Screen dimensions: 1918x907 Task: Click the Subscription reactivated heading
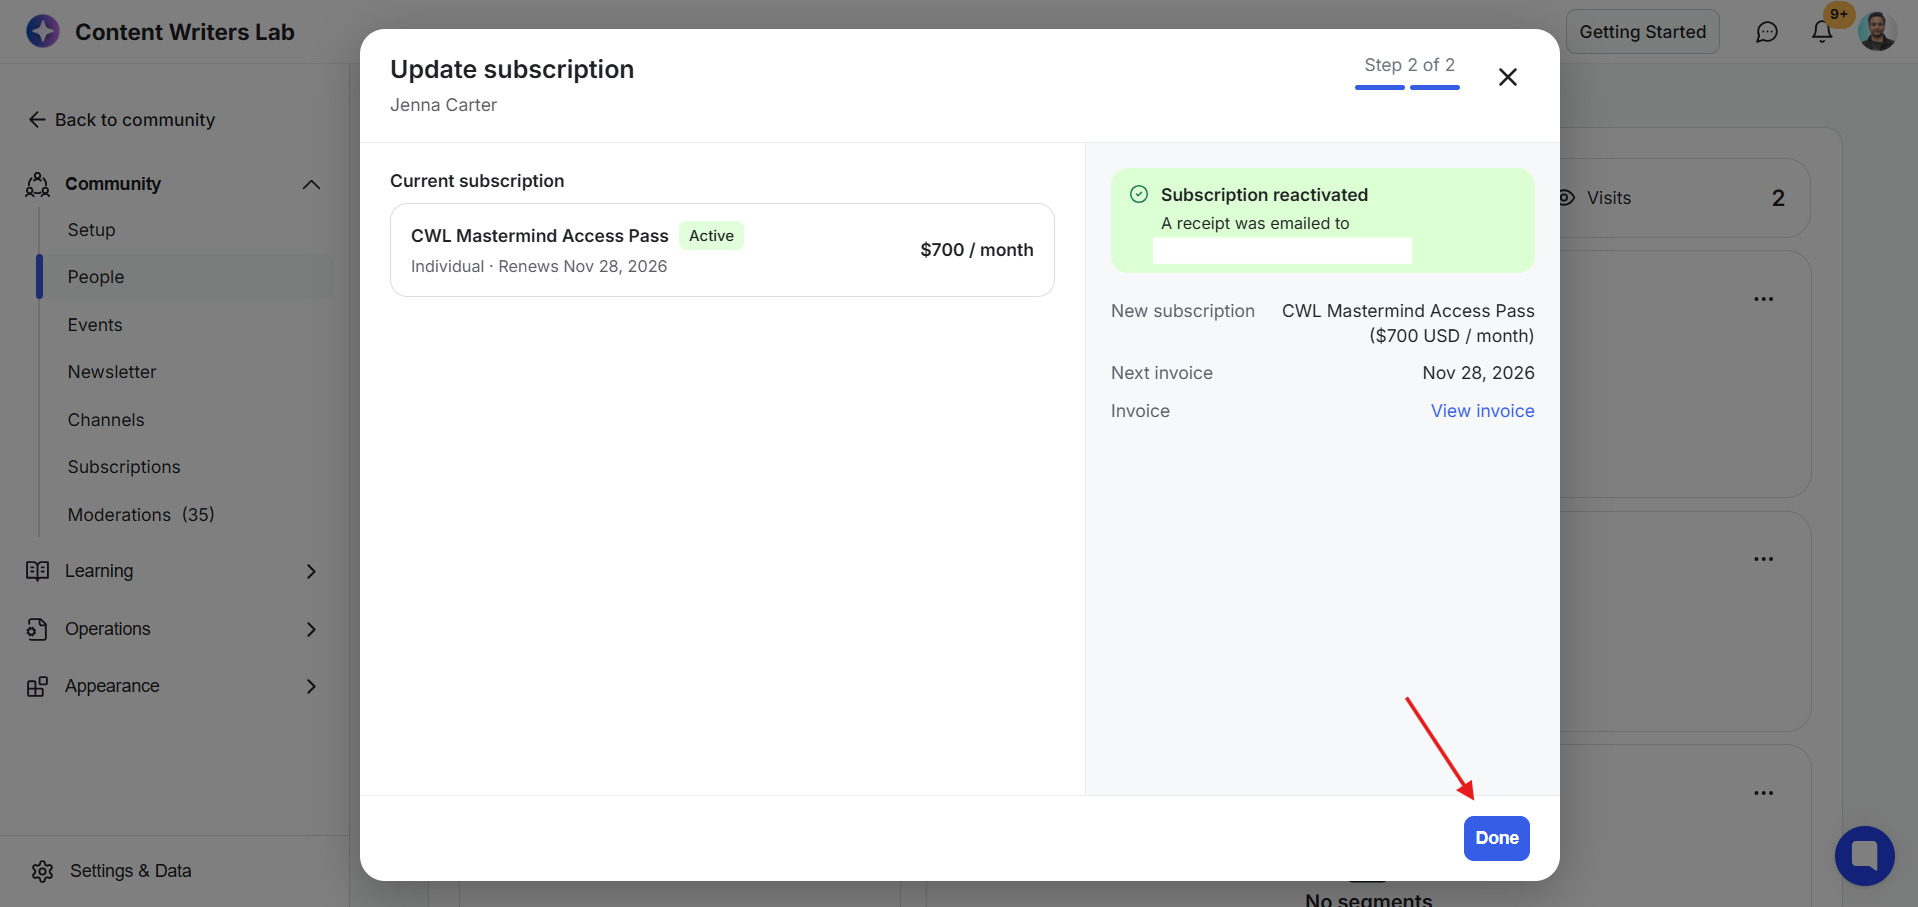click(1264, 195)
